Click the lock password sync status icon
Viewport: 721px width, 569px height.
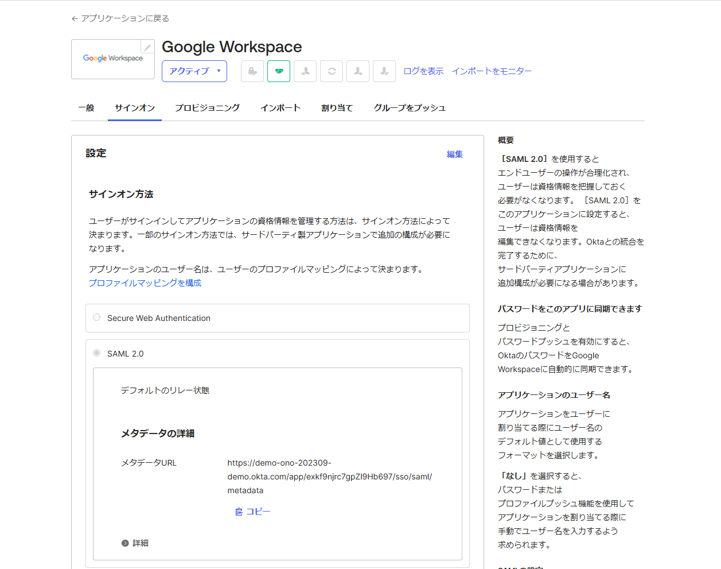coord(252,71)
